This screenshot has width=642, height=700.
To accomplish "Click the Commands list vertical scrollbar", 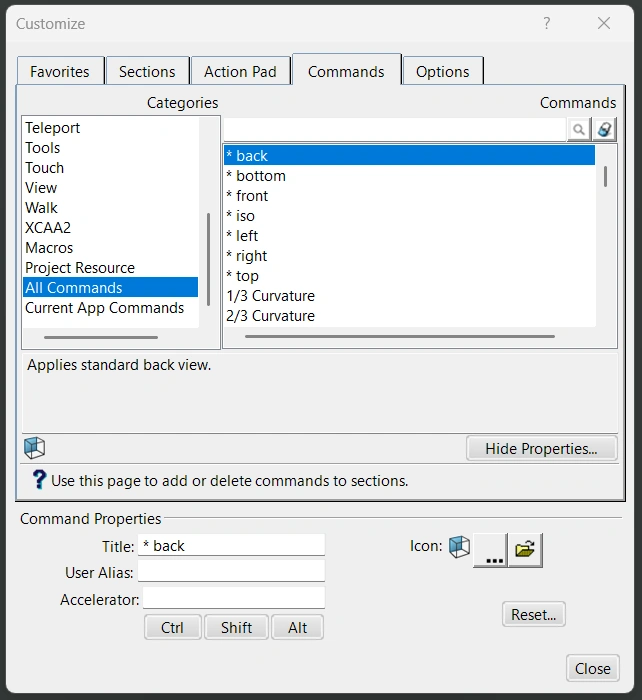I will pos(605,177).
